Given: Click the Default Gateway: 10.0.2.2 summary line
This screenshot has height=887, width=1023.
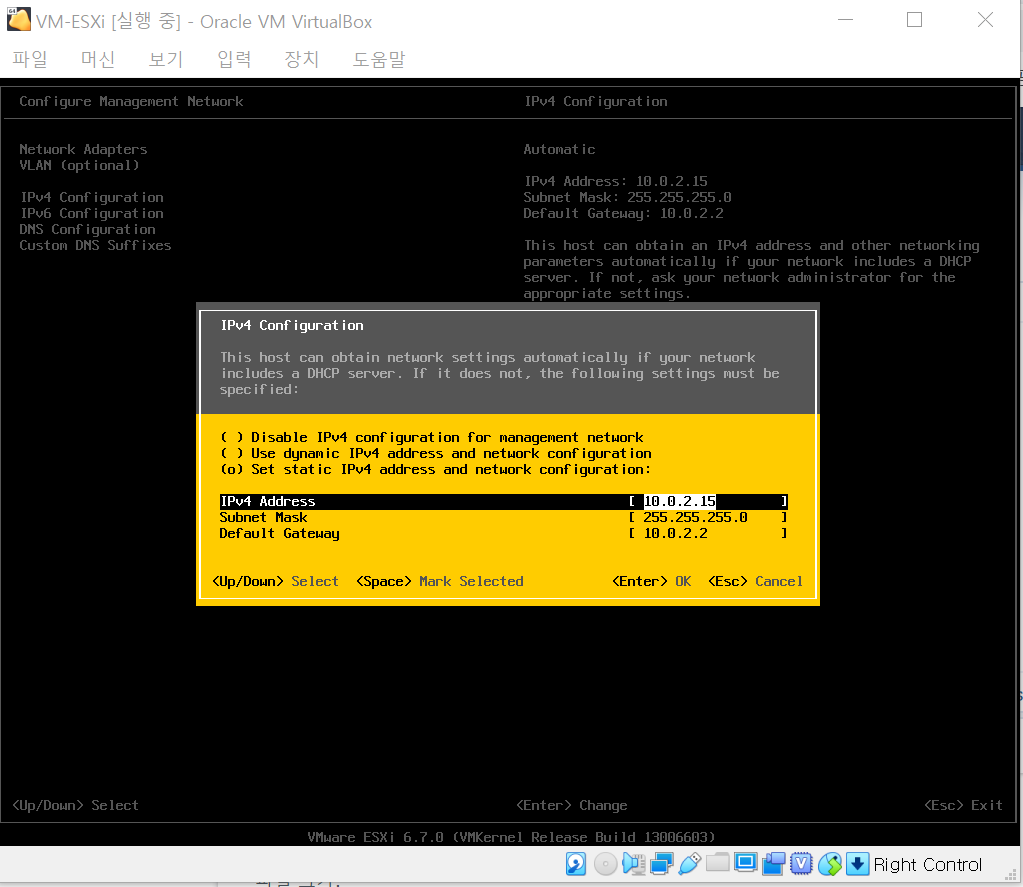Looking at the screenshot, I should point(623,213).
